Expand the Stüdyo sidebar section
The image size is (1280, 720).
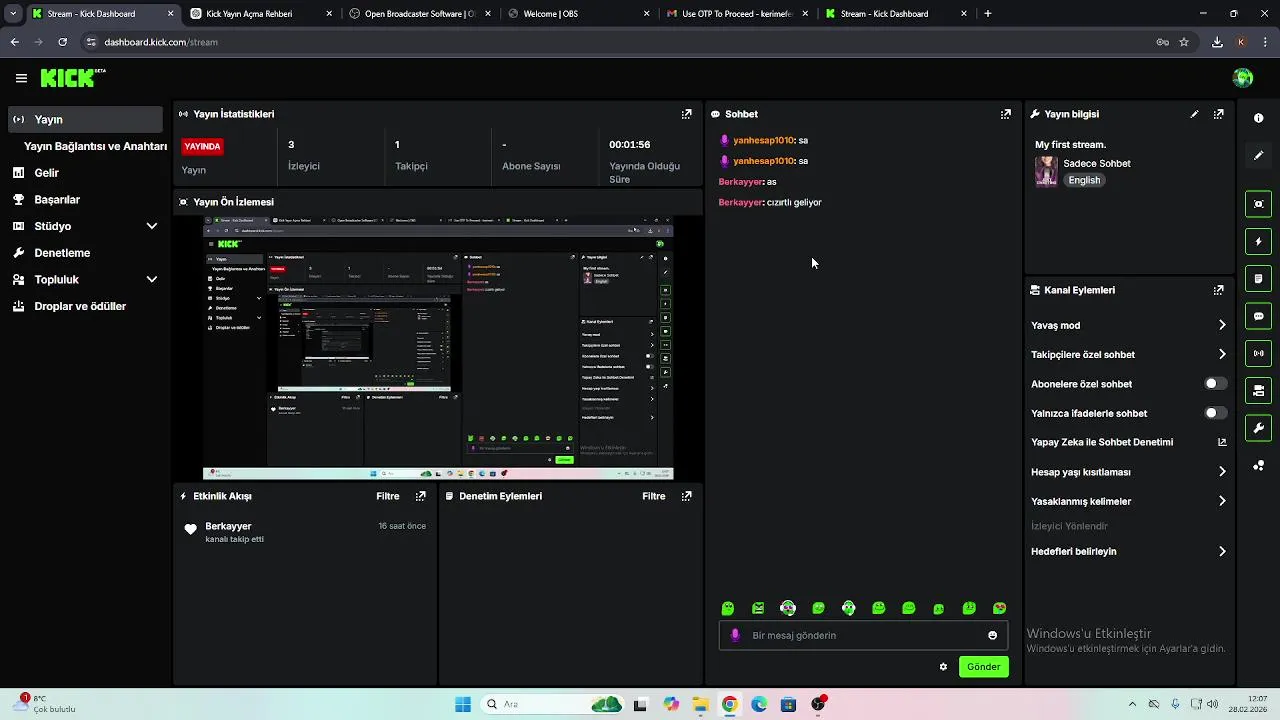pos(152,226)
